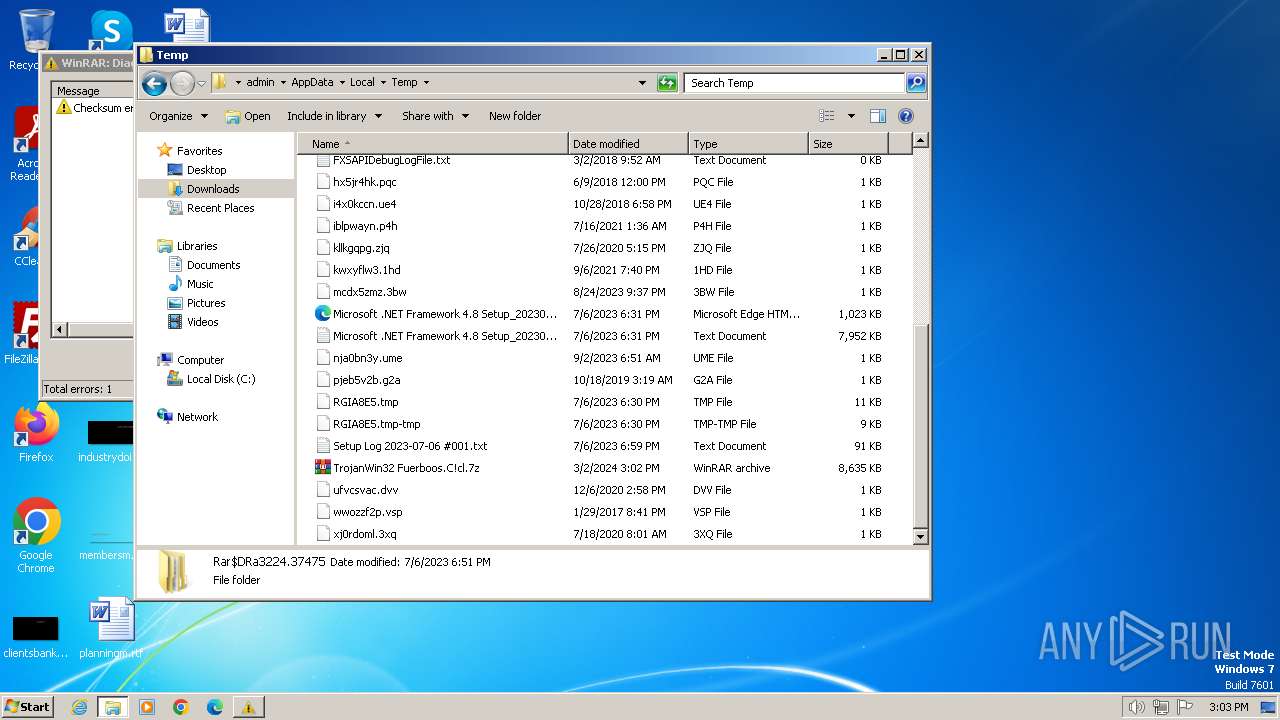Click in the Search Temp field
1280x720 pixels.
click(795, 83)
